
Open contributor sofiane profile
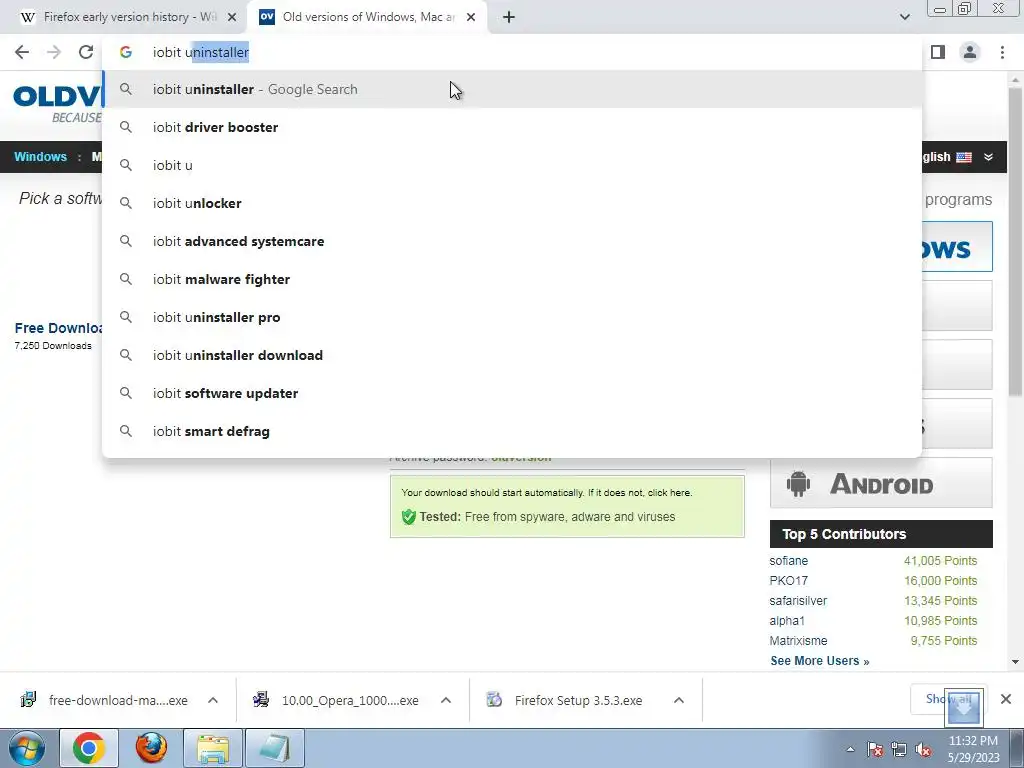click(x=788, y=561)
